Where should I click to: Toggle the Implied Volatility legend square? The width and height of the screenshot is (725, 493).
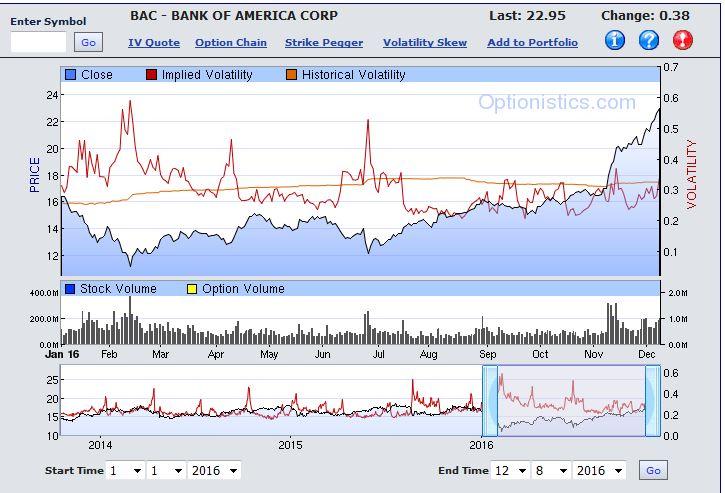[152, 75]
